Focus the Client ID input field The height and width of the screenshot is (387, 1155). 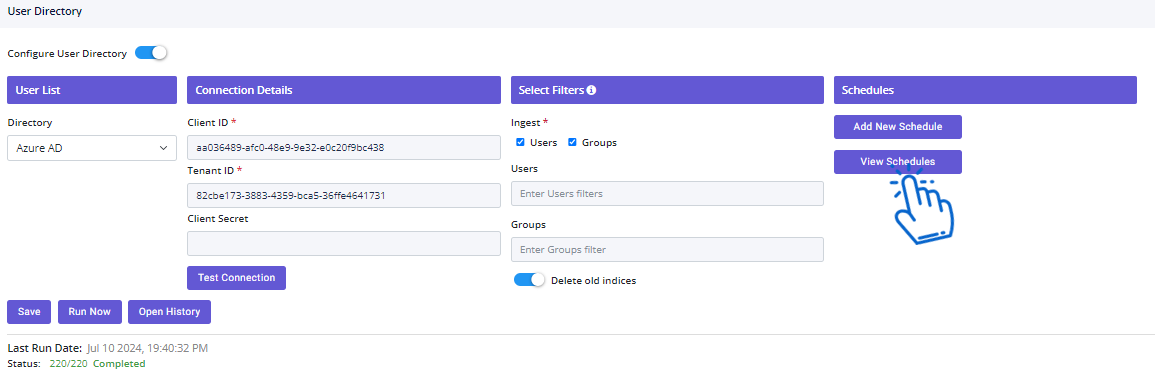(x=344, y=147)
